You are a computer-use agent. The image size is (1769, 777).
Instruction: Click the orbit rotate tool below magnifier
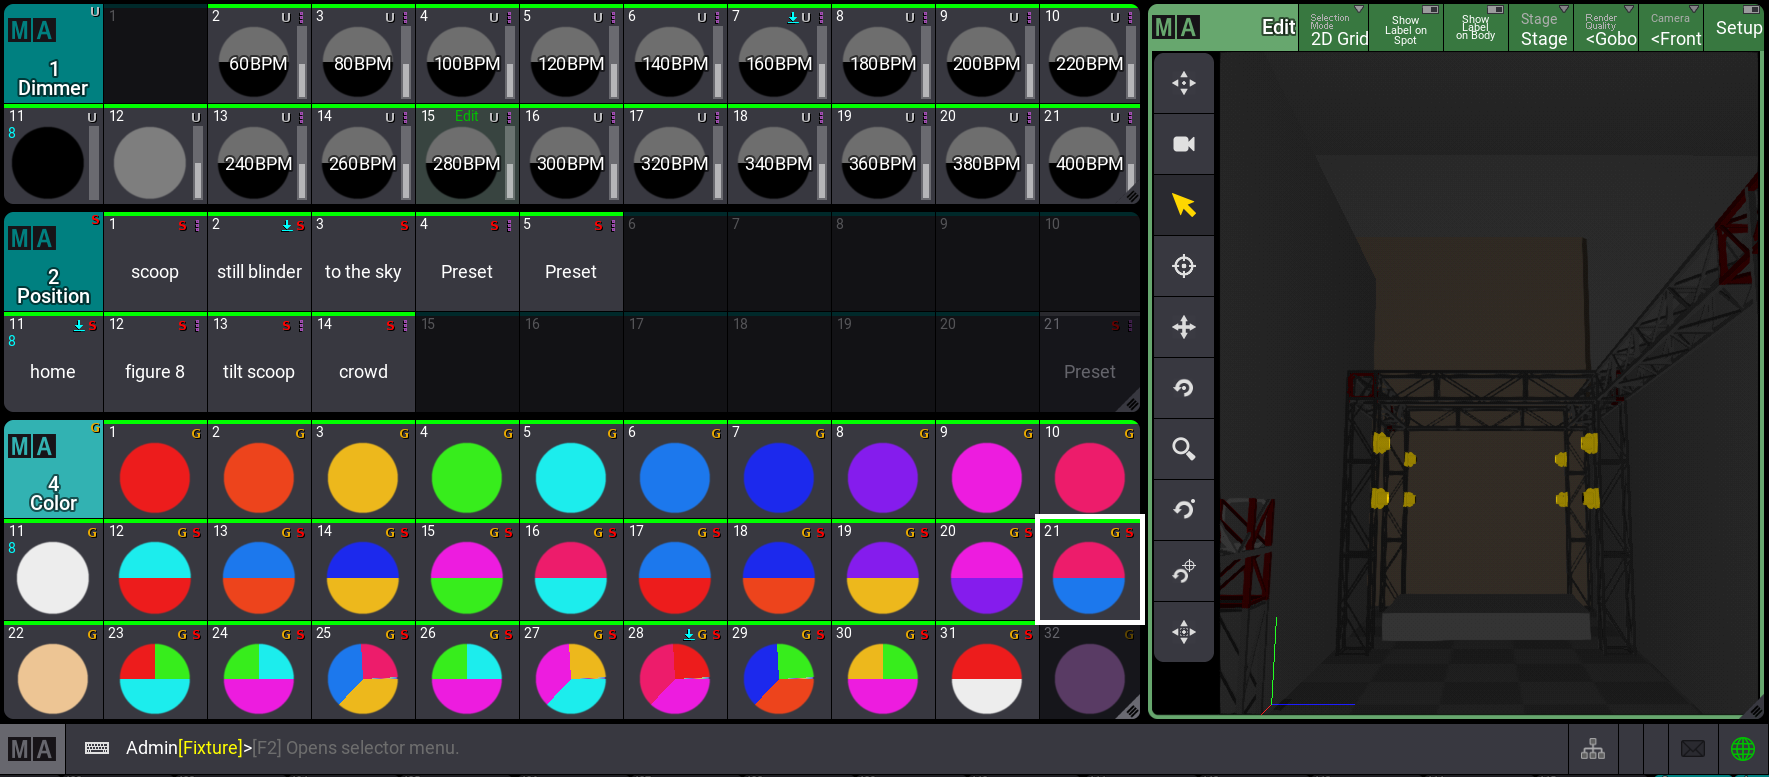1184,510
